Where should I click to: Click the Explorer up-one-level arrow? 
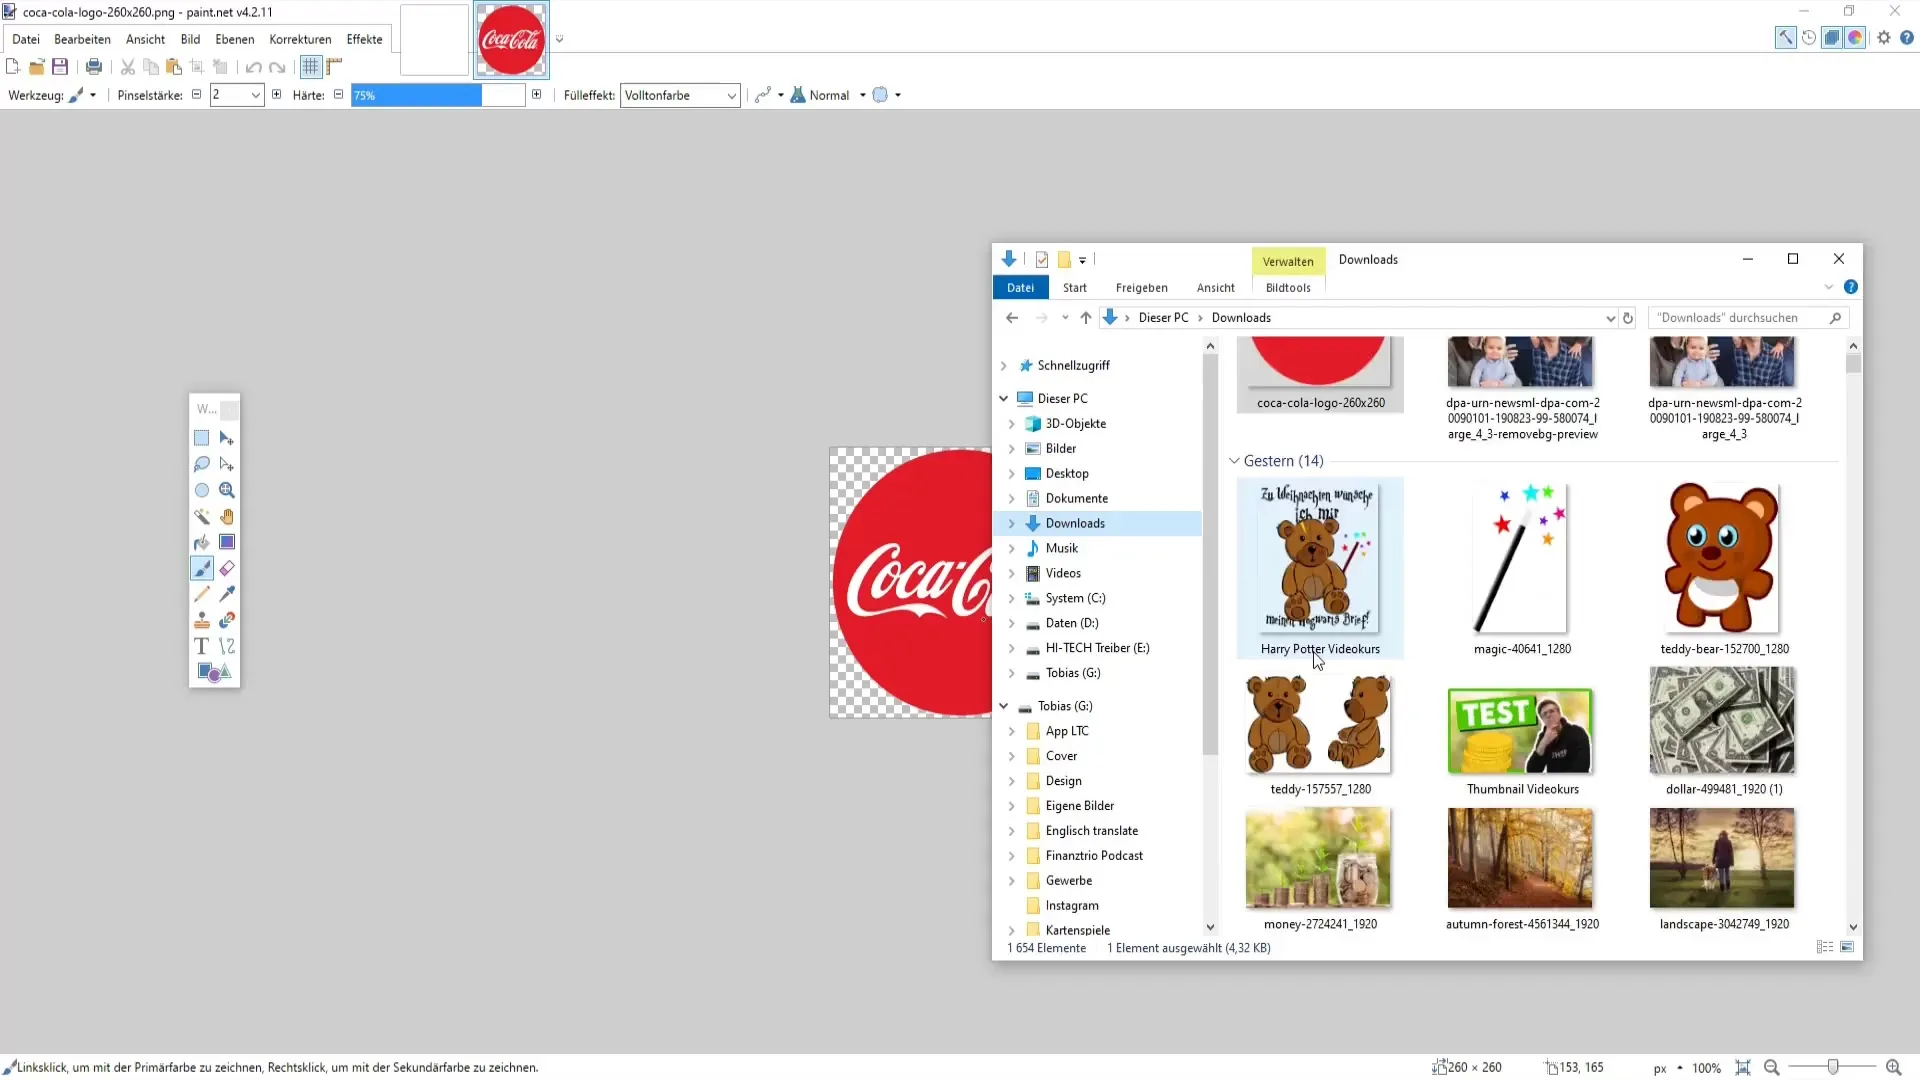tap(1086, 318)
